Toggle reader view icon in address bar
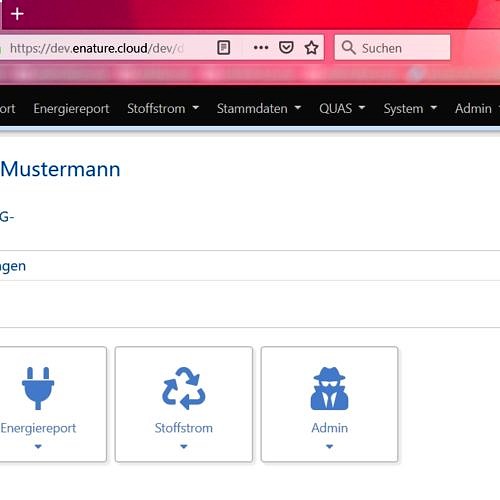 (224, 48)
